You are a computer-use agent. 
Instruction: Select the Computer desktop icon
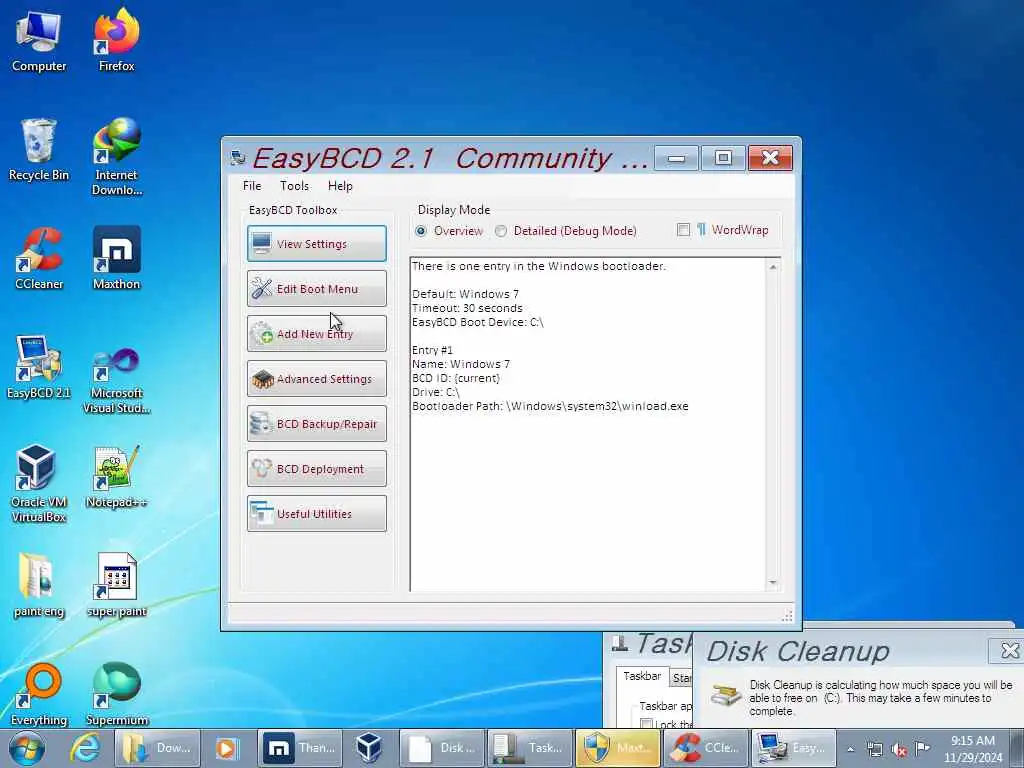click(39, 41)
